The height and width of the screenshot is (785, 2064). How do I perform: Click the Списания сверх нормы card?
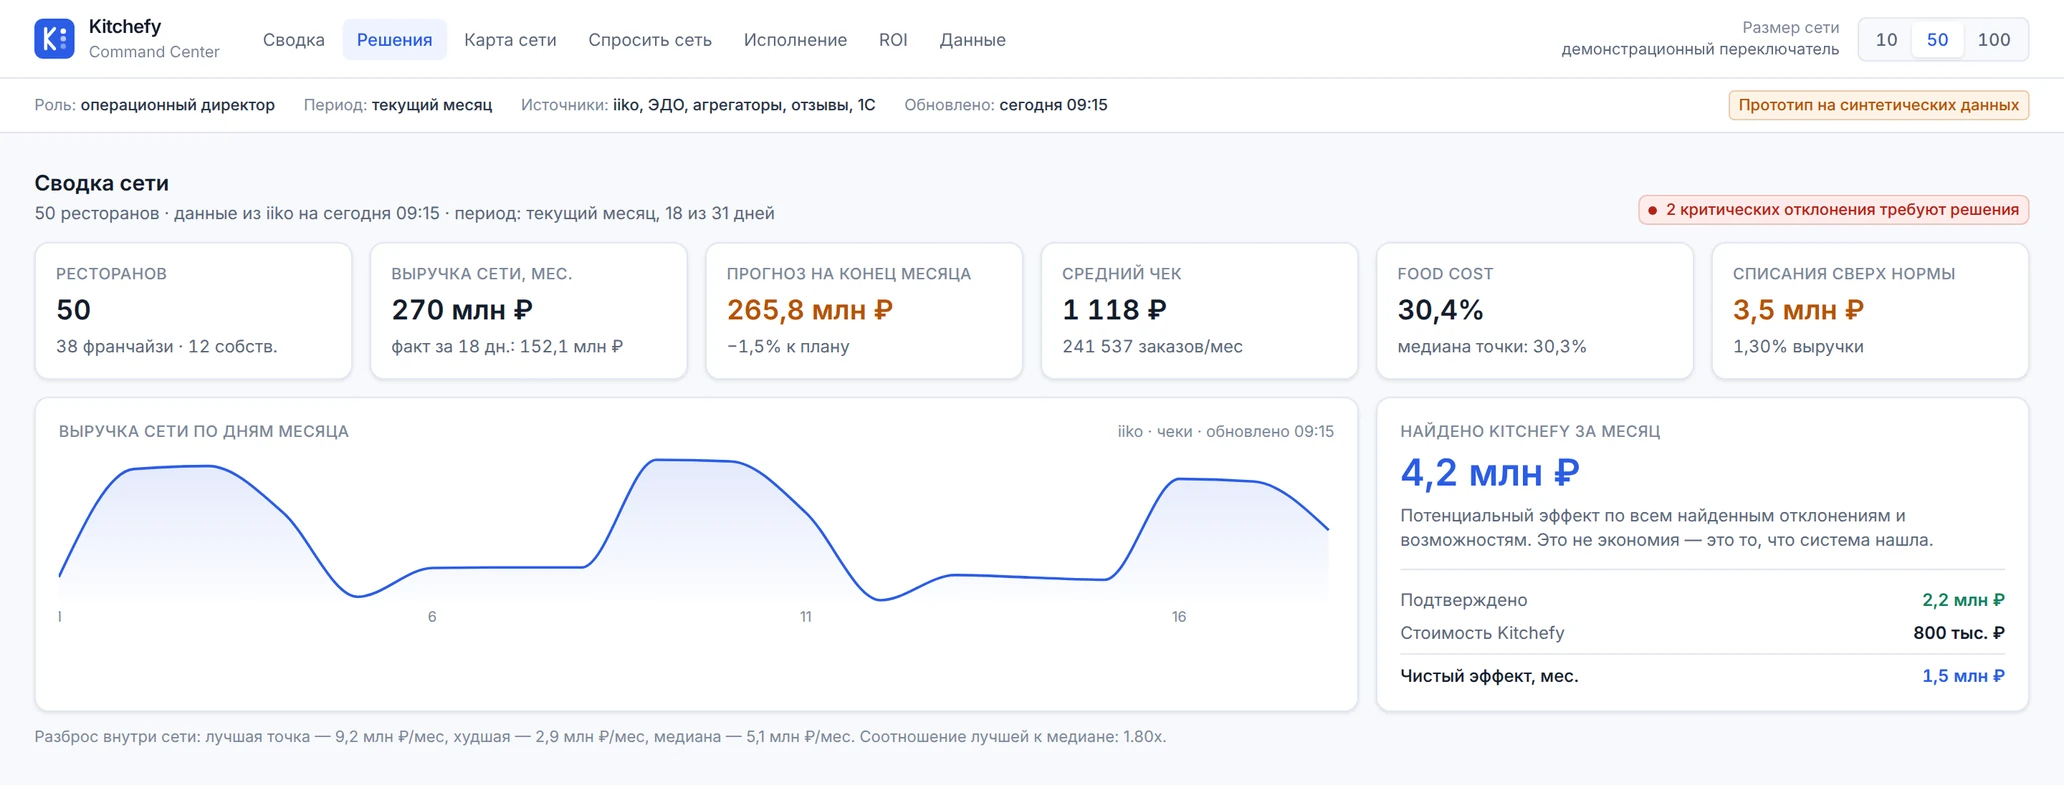1870,311
